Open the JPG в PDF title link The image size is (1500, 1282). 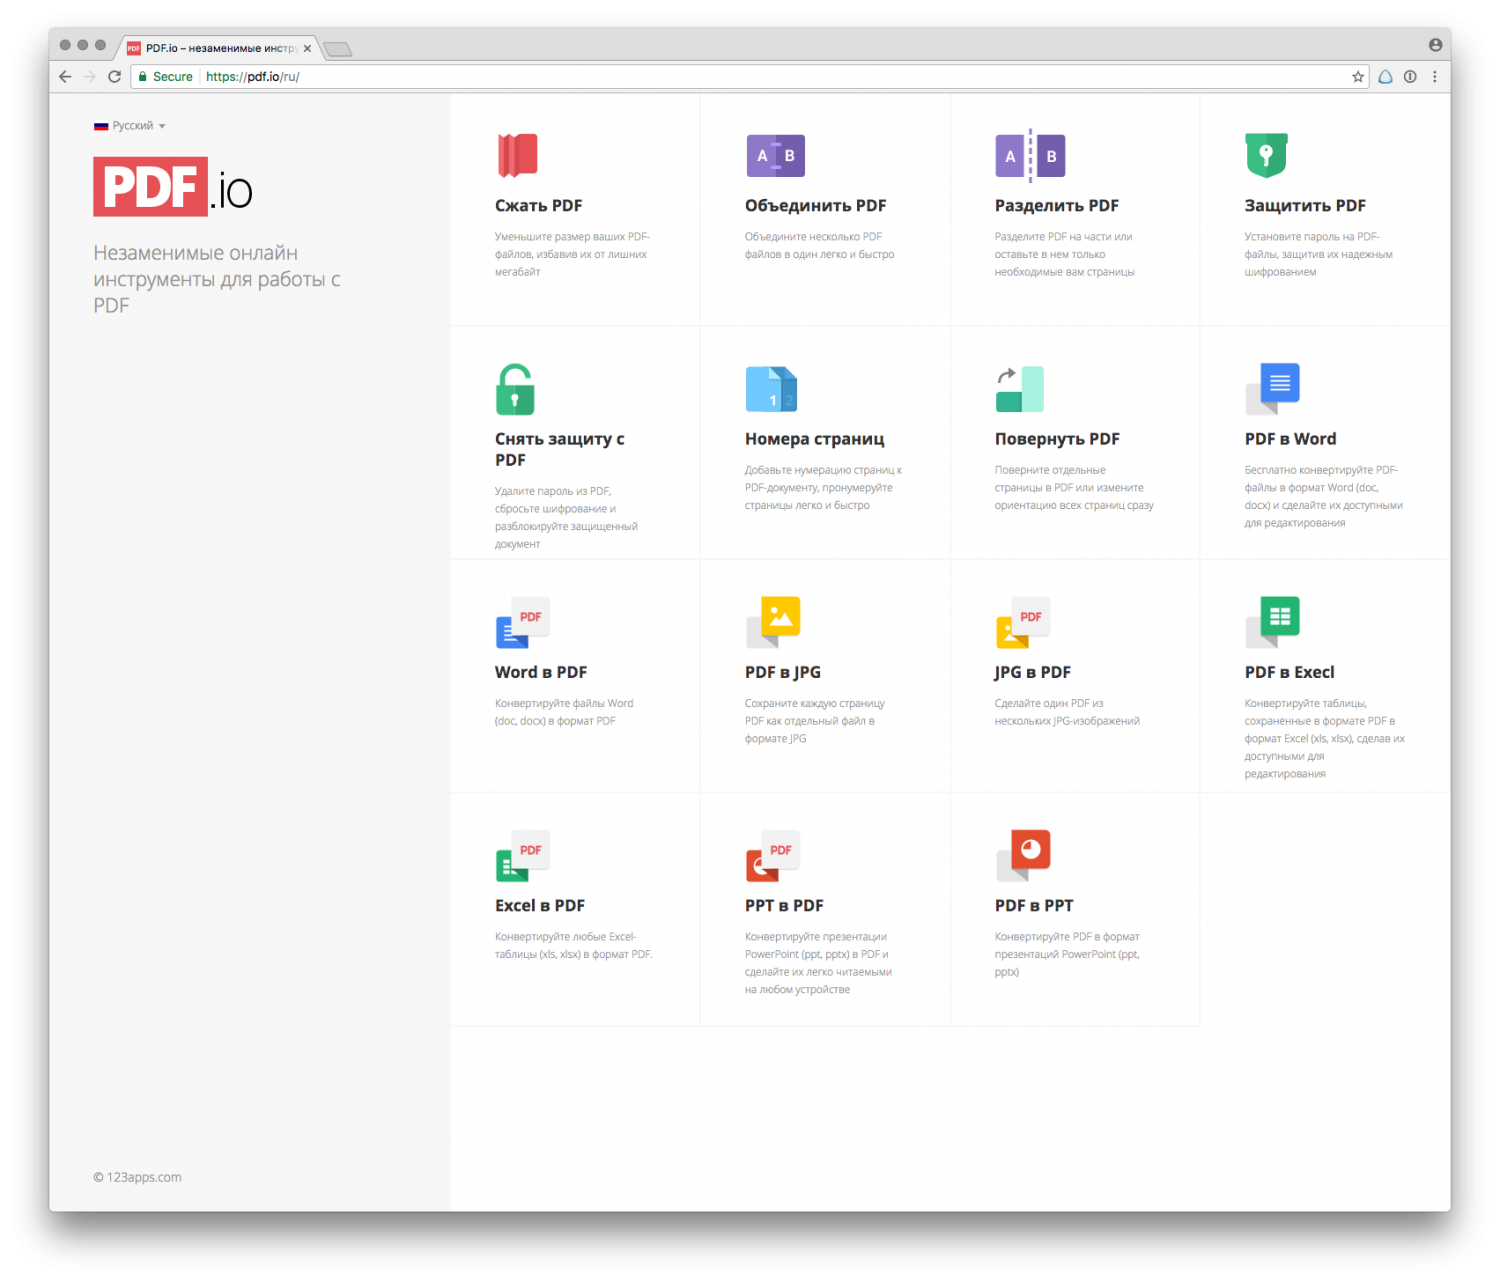click(x=1033, y=672)
